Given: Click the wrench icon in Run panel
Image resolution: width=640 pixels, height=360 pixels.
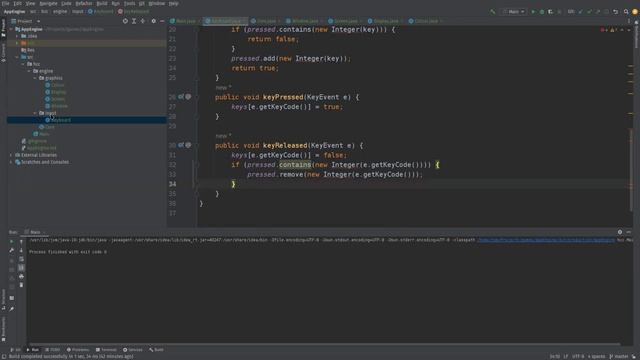Looking at the screenshot, I should point(12,250).
